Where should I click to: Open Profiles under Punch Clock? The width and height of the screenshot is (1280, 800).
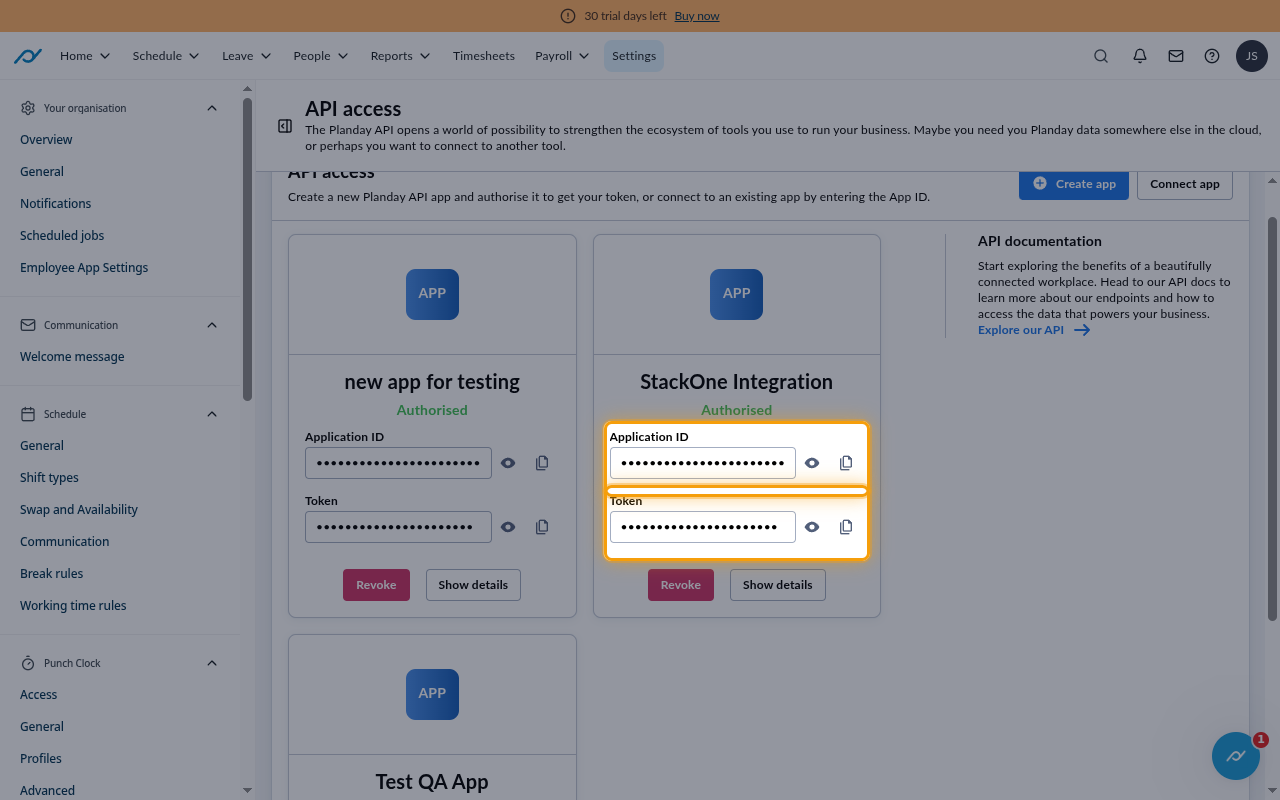[x=41, y=759]
